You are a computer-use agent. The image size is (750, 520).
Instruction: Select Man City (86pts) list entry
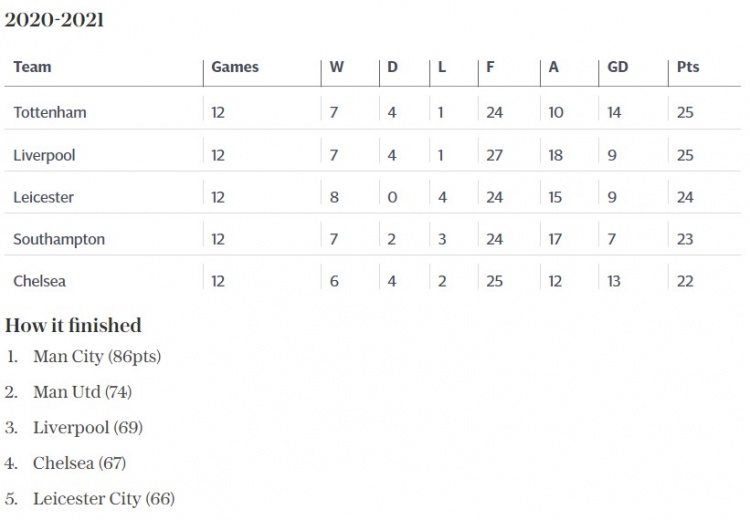pos(97,356)
